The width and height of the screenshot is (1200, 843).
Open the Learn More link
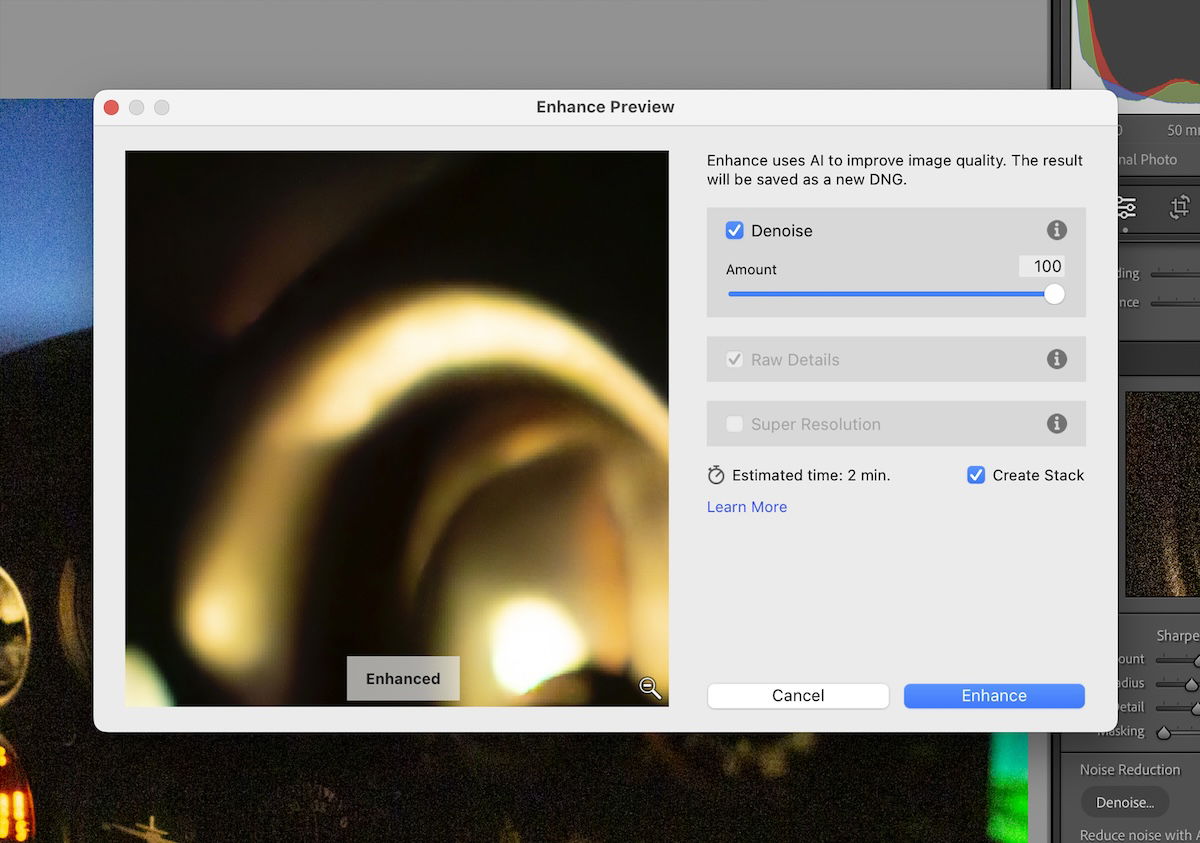[x=746, y=507]
